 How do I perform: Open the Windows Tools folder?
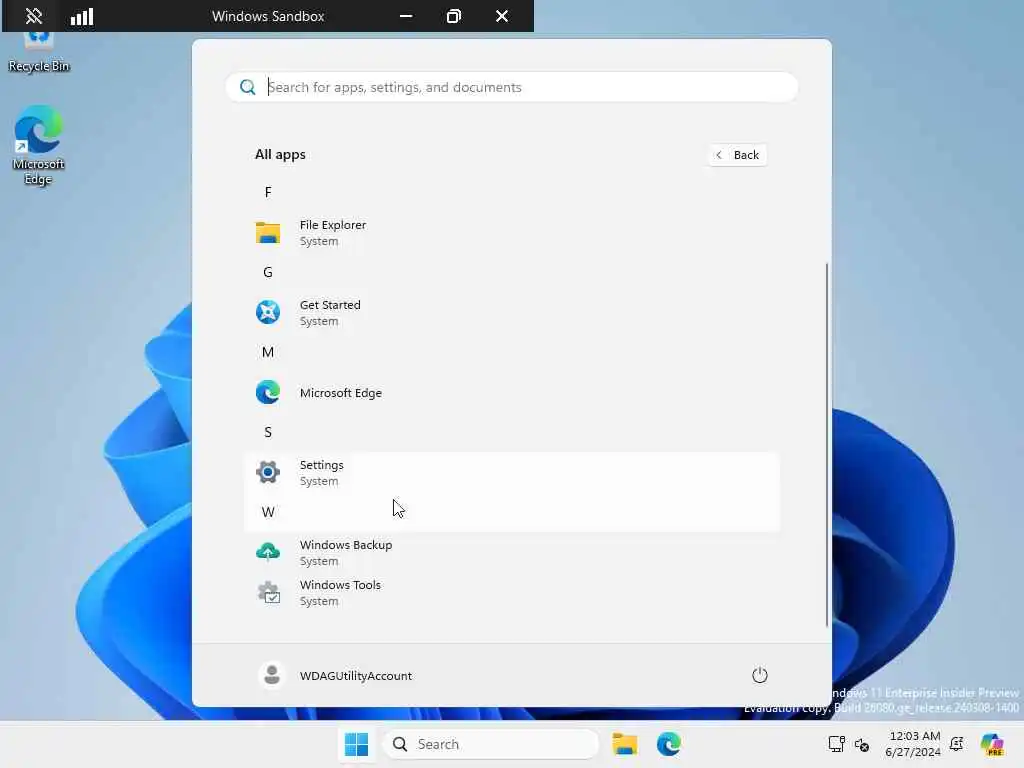(511, 592)
